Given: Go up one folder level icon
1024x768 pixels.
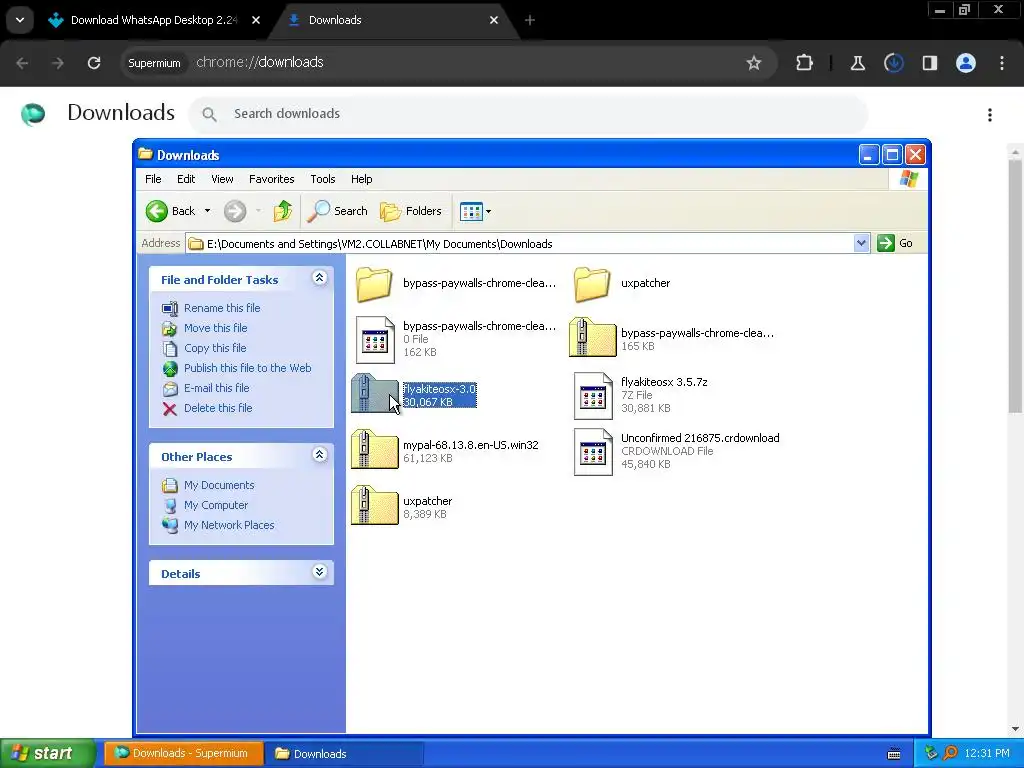Looking at the screenshot, I should tap(283, 211).
